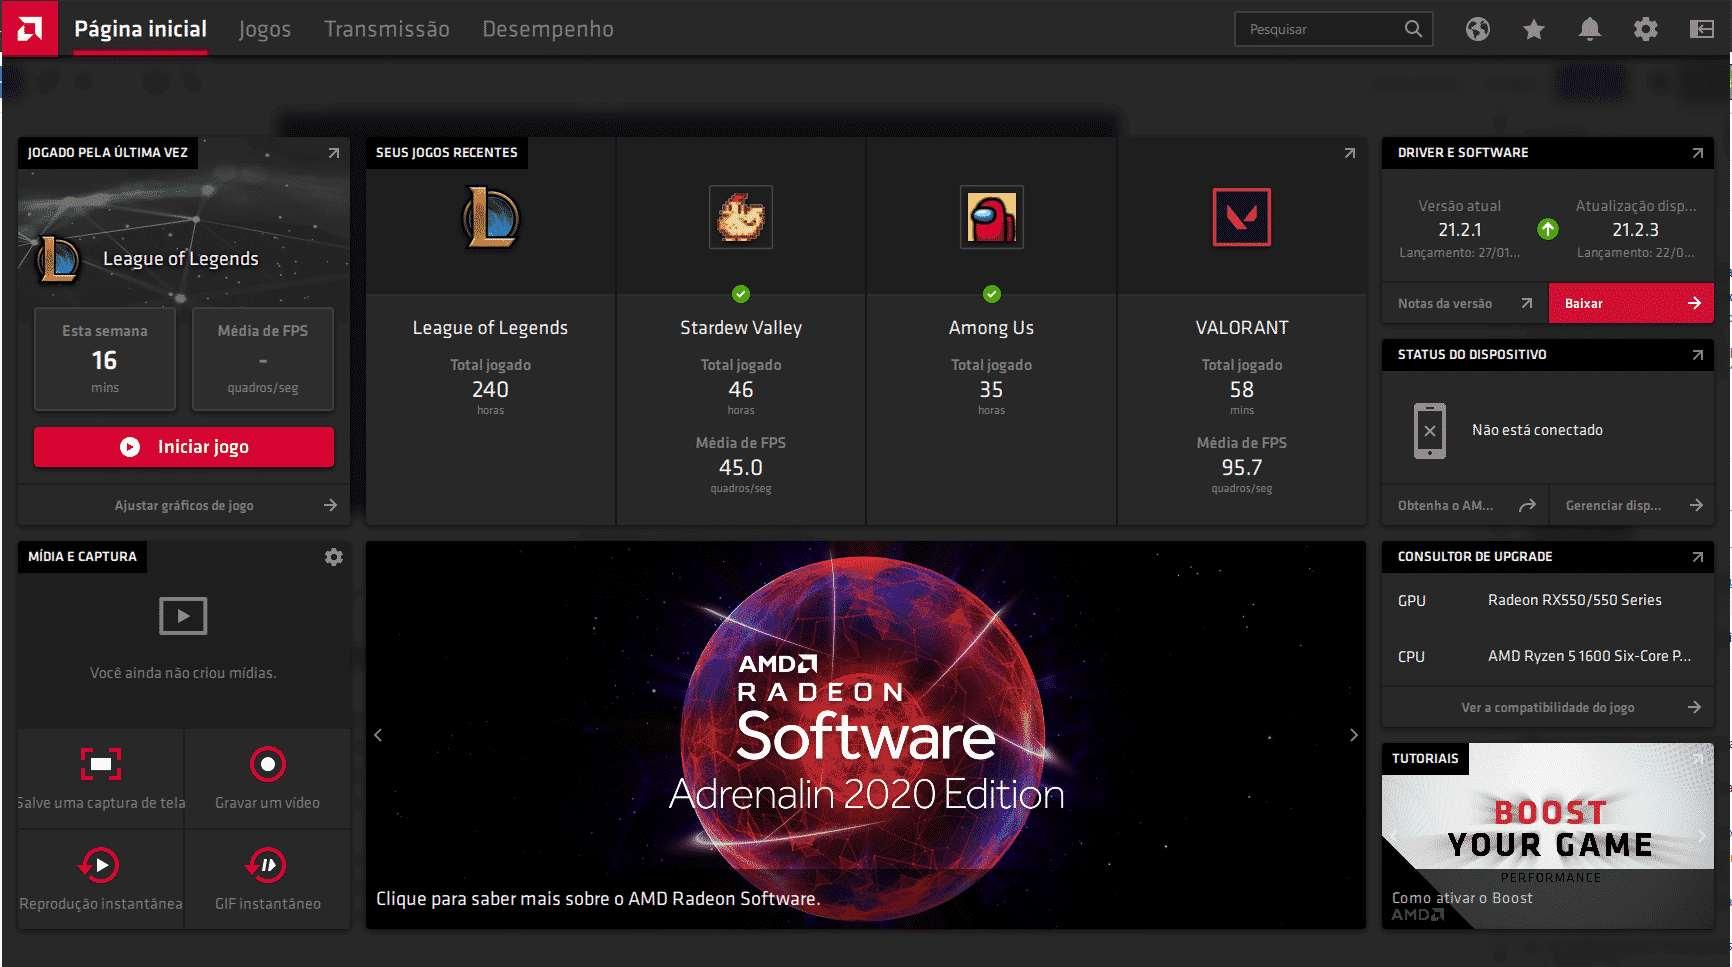Open Boost Your Game tutorial thumbnail
This screenshot has width=1732, height=967.
pos(1548,836)
